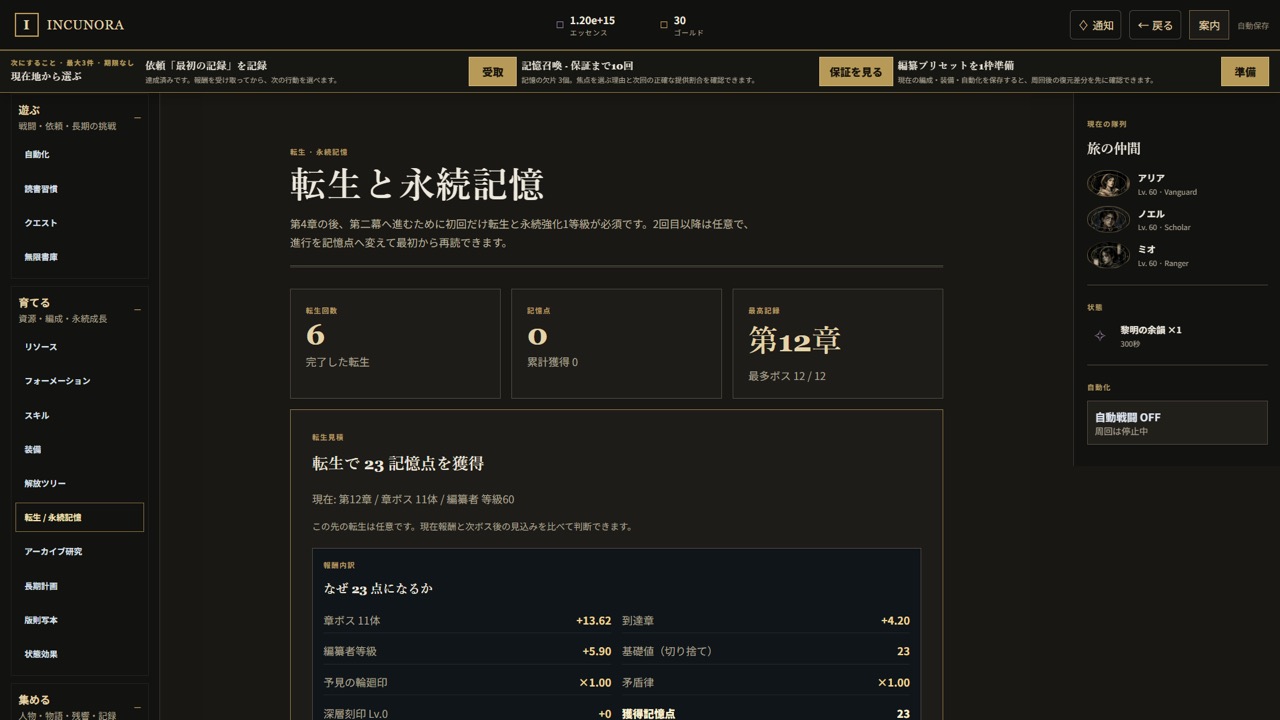Open 版刷写本 in the sidebar
The height and width of the screenshot is (720, 1280).
pos(80,620)
